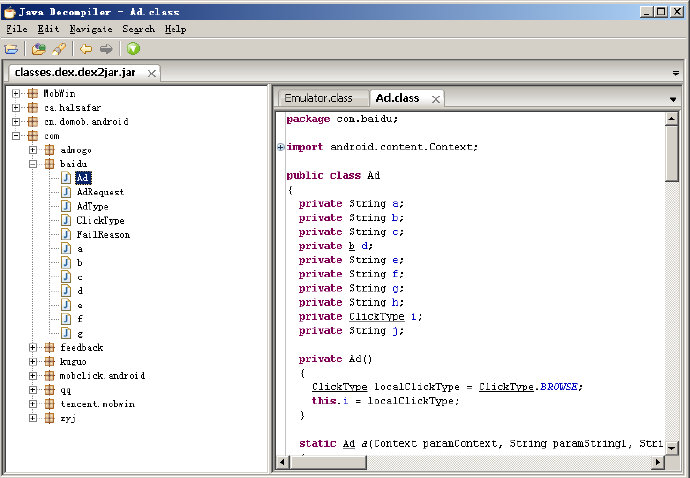Click the feedback package icon

pos(50,347)
